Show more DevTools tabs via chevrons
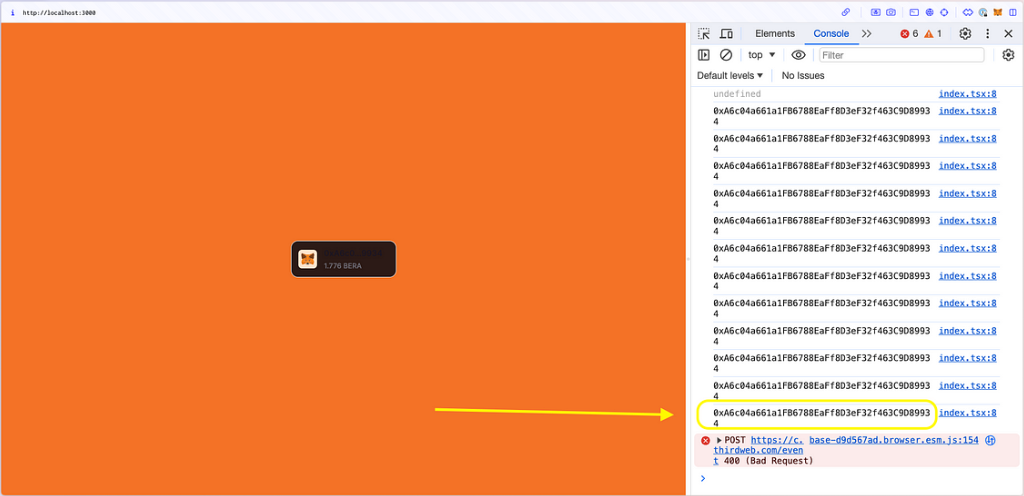 pyautogui.click(x=866, y=34)
